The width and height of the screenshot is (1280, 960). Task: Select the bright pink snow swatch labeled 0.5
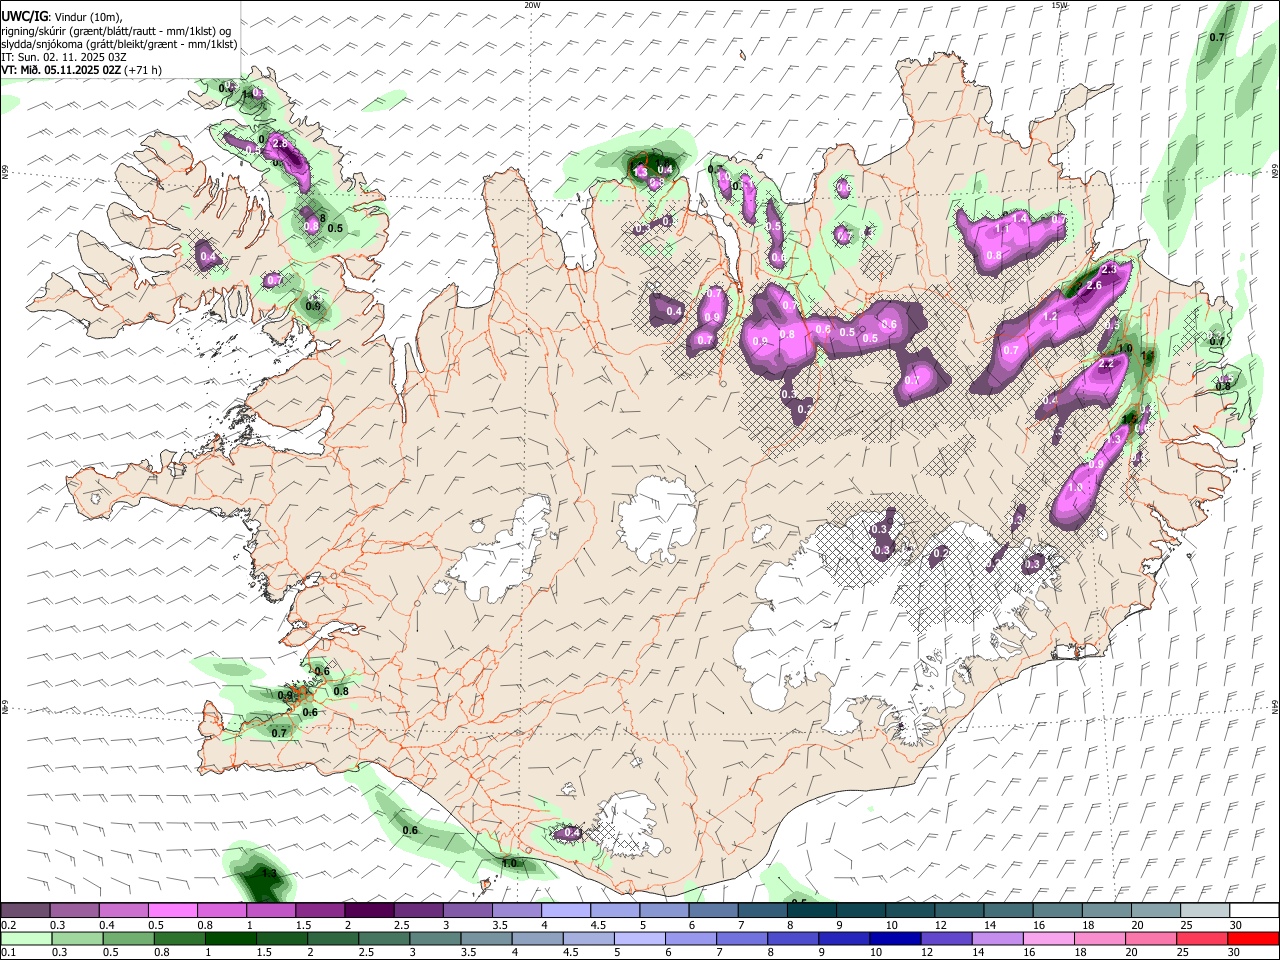[x=172, y=910]
